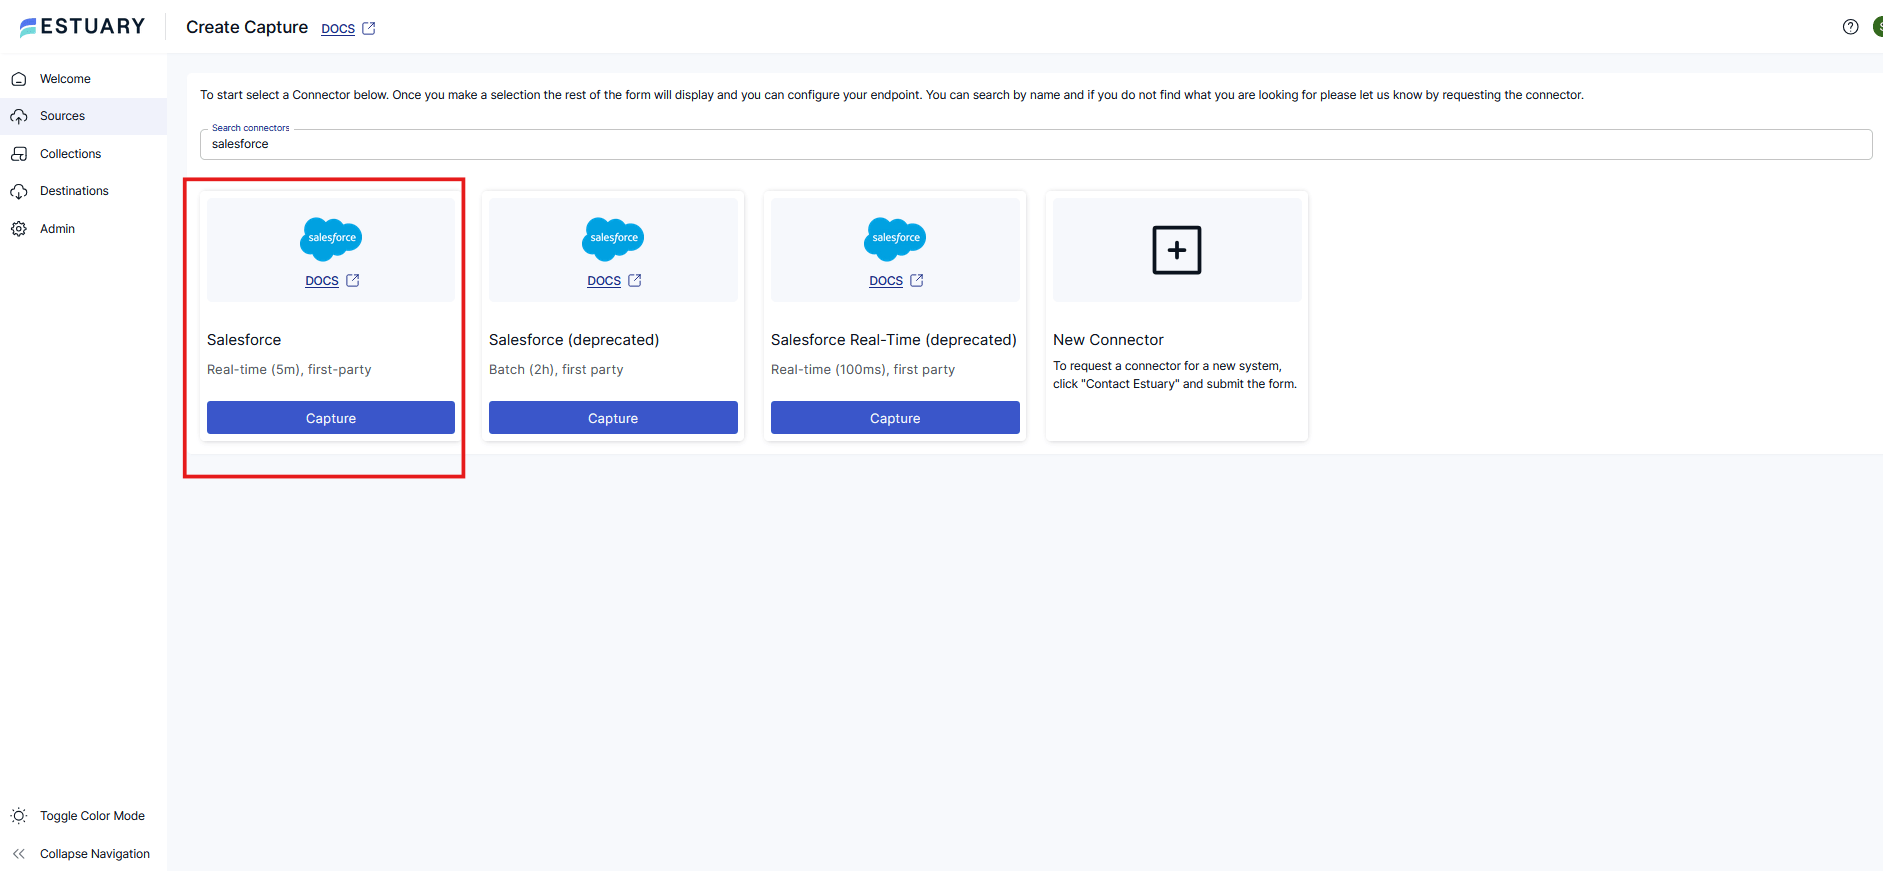Click the Estuary logo

pyautogui.click(x=82, y=27)
